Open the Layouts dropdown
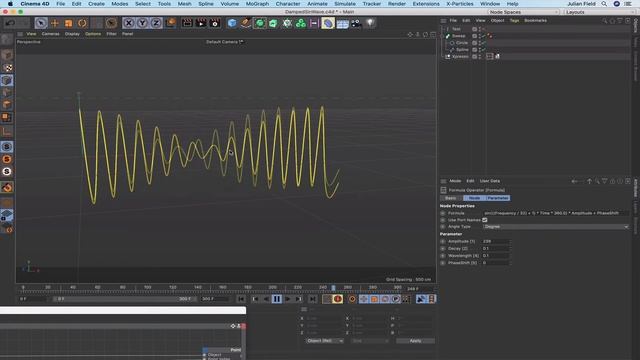640x360 pixels. (600, 12)
